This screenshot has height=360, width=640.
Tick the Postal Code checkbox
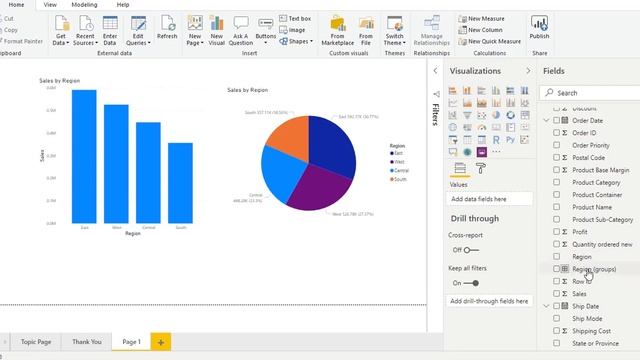point(556,157)
